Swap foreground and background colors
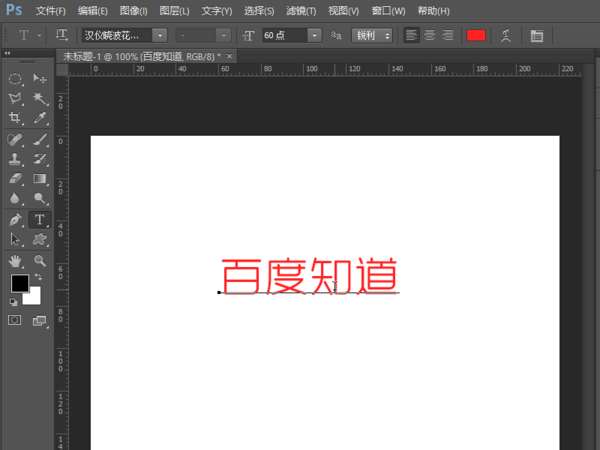Image resolution: width=600 pixels, height=450 pixels. (x=38, y=276)
